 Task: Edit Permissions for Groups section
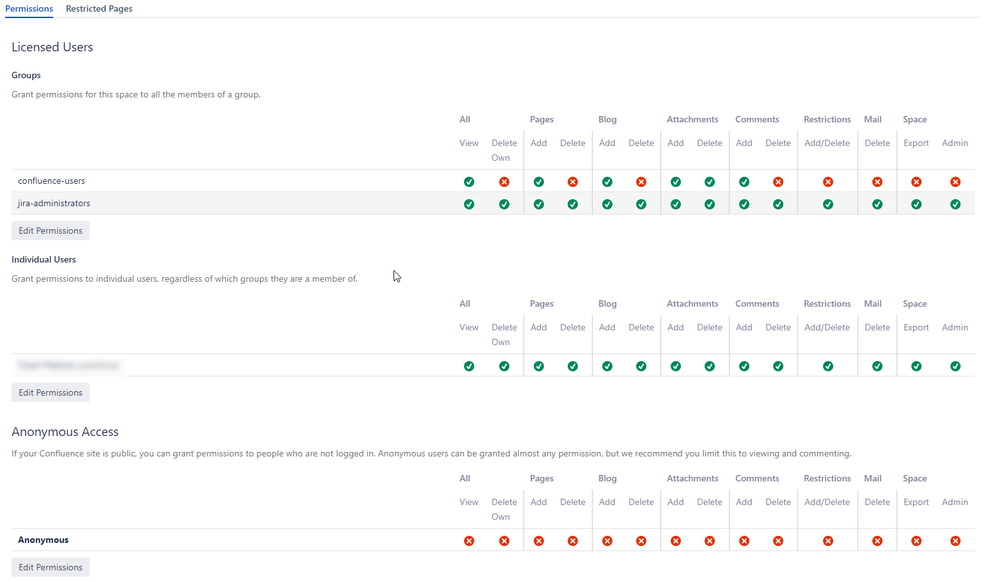(50, 231)
